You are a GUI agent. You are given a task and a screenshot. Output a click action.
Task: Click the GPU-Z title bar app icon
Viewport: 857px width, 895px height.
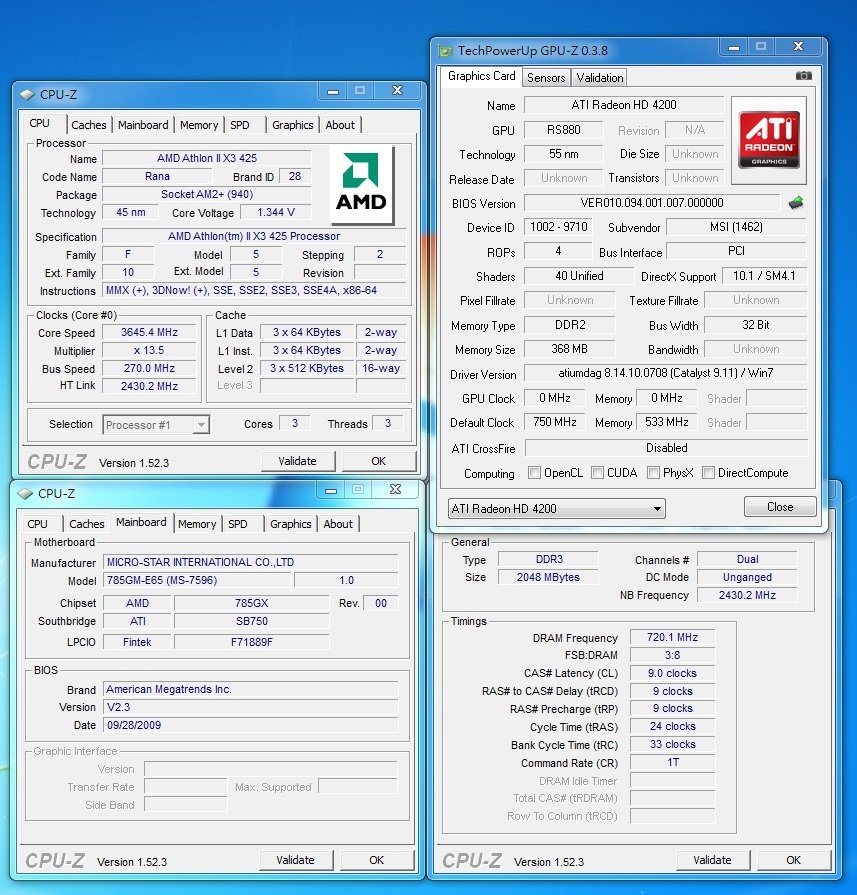tap(445, 51)
